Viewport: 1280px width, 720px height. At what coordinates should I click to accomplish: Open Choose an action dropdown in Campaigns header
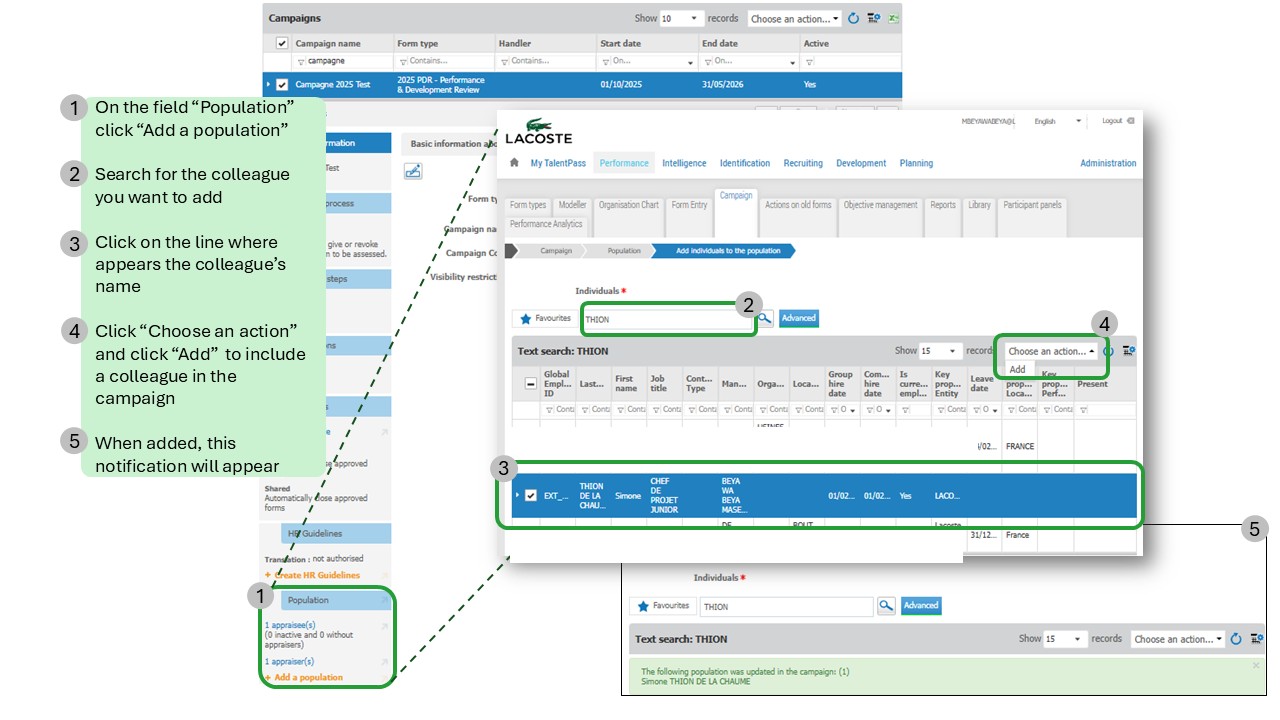pos(794,18)
